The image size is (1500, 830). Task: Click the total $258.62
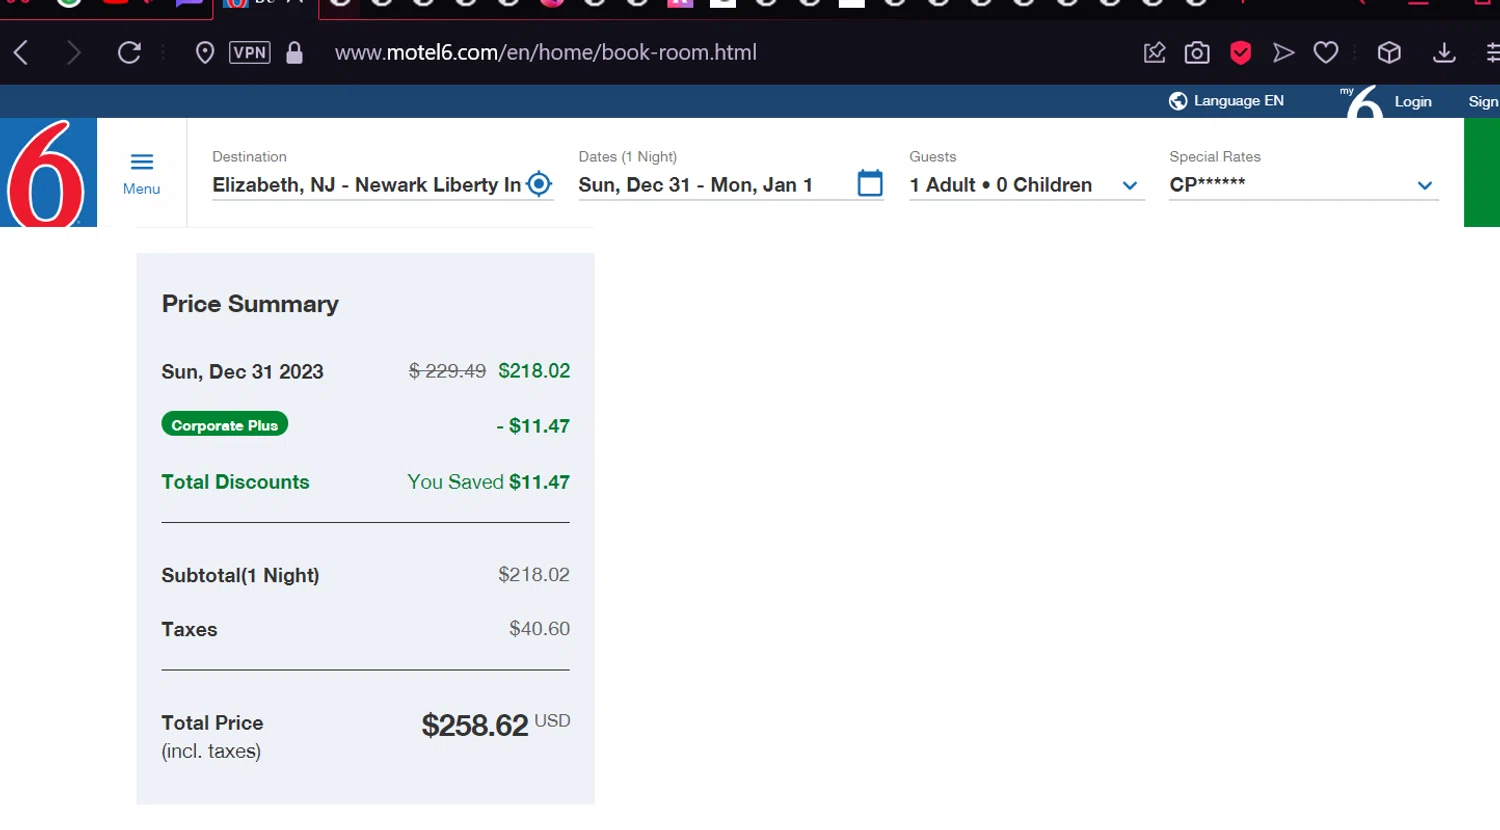474,726
